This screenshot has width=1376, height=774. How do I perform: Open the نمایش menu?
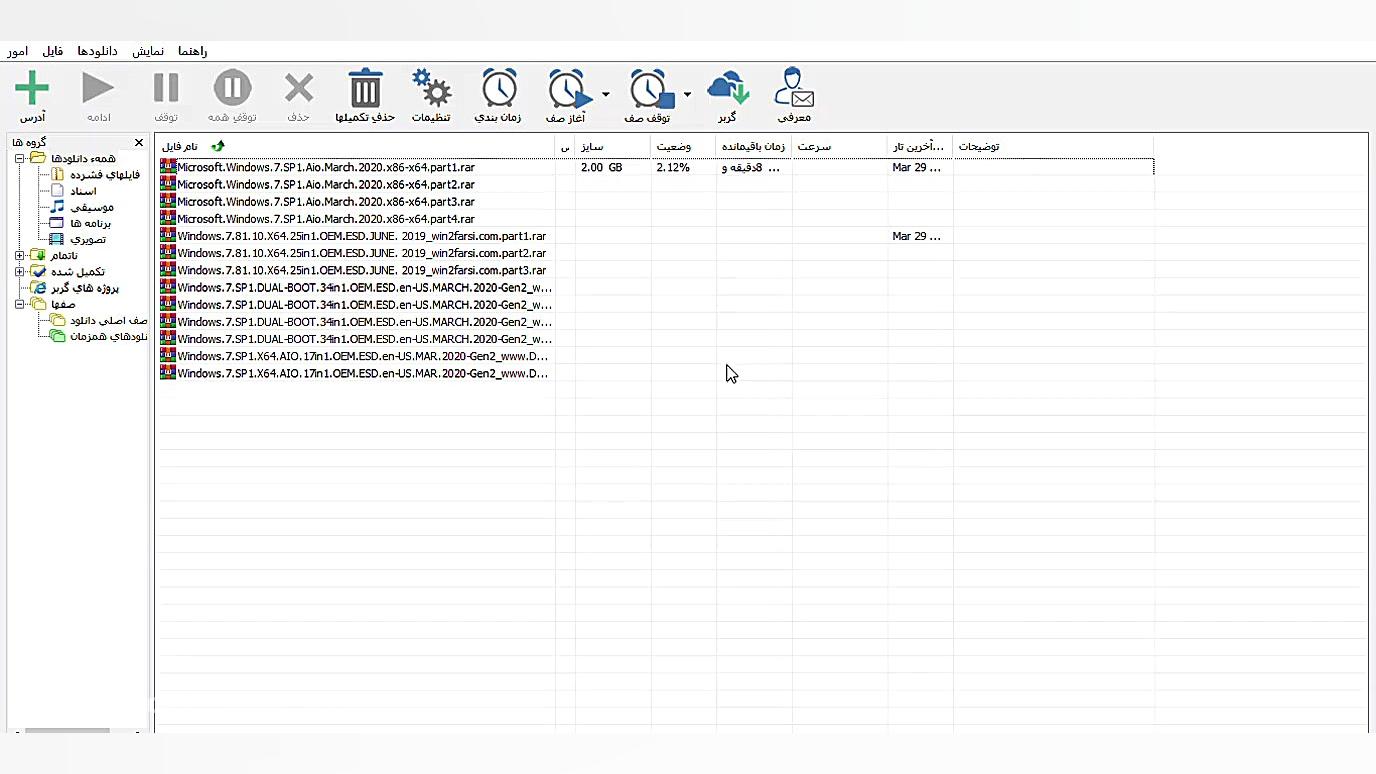[148, 51]
